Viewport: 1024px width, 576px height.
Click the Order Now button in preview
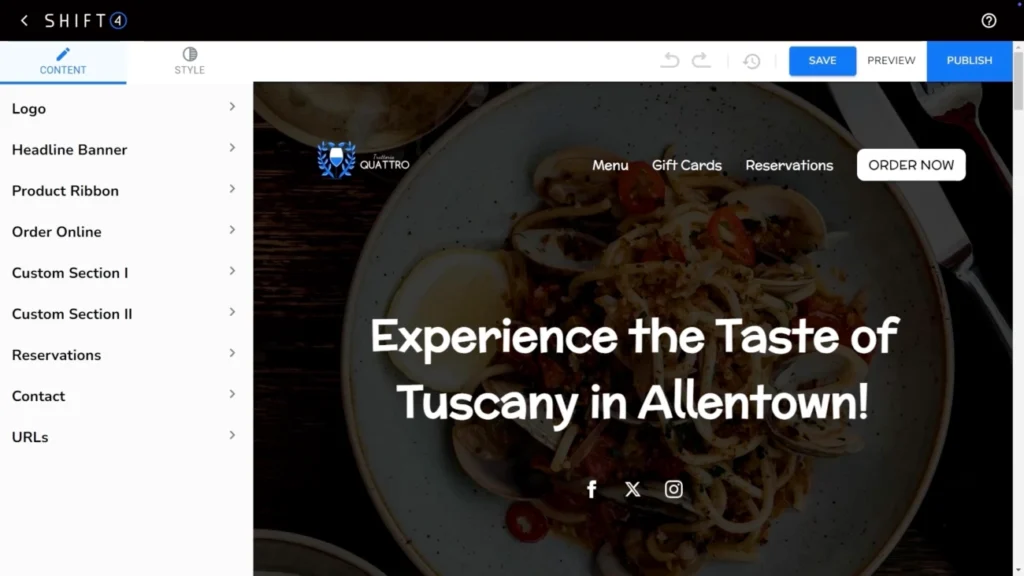tap(911, 165)
